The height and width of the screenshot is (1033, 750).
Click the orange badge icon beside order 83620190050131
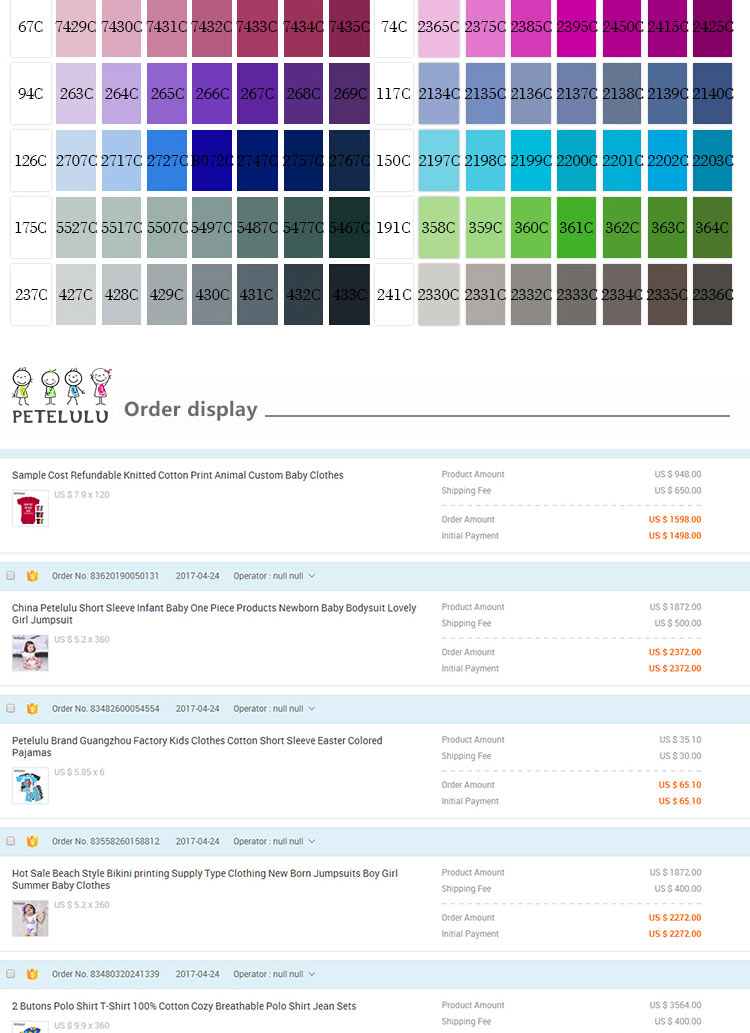point(32,576)
